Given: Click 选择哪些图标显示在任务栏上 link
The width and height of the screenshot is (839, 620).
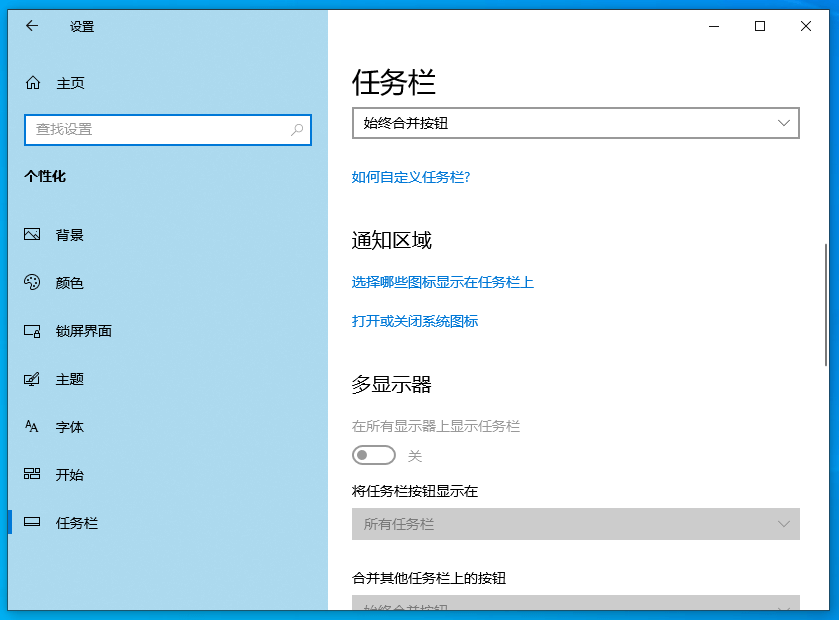Looking at the screenshot, I should click(x=442, y=282).
